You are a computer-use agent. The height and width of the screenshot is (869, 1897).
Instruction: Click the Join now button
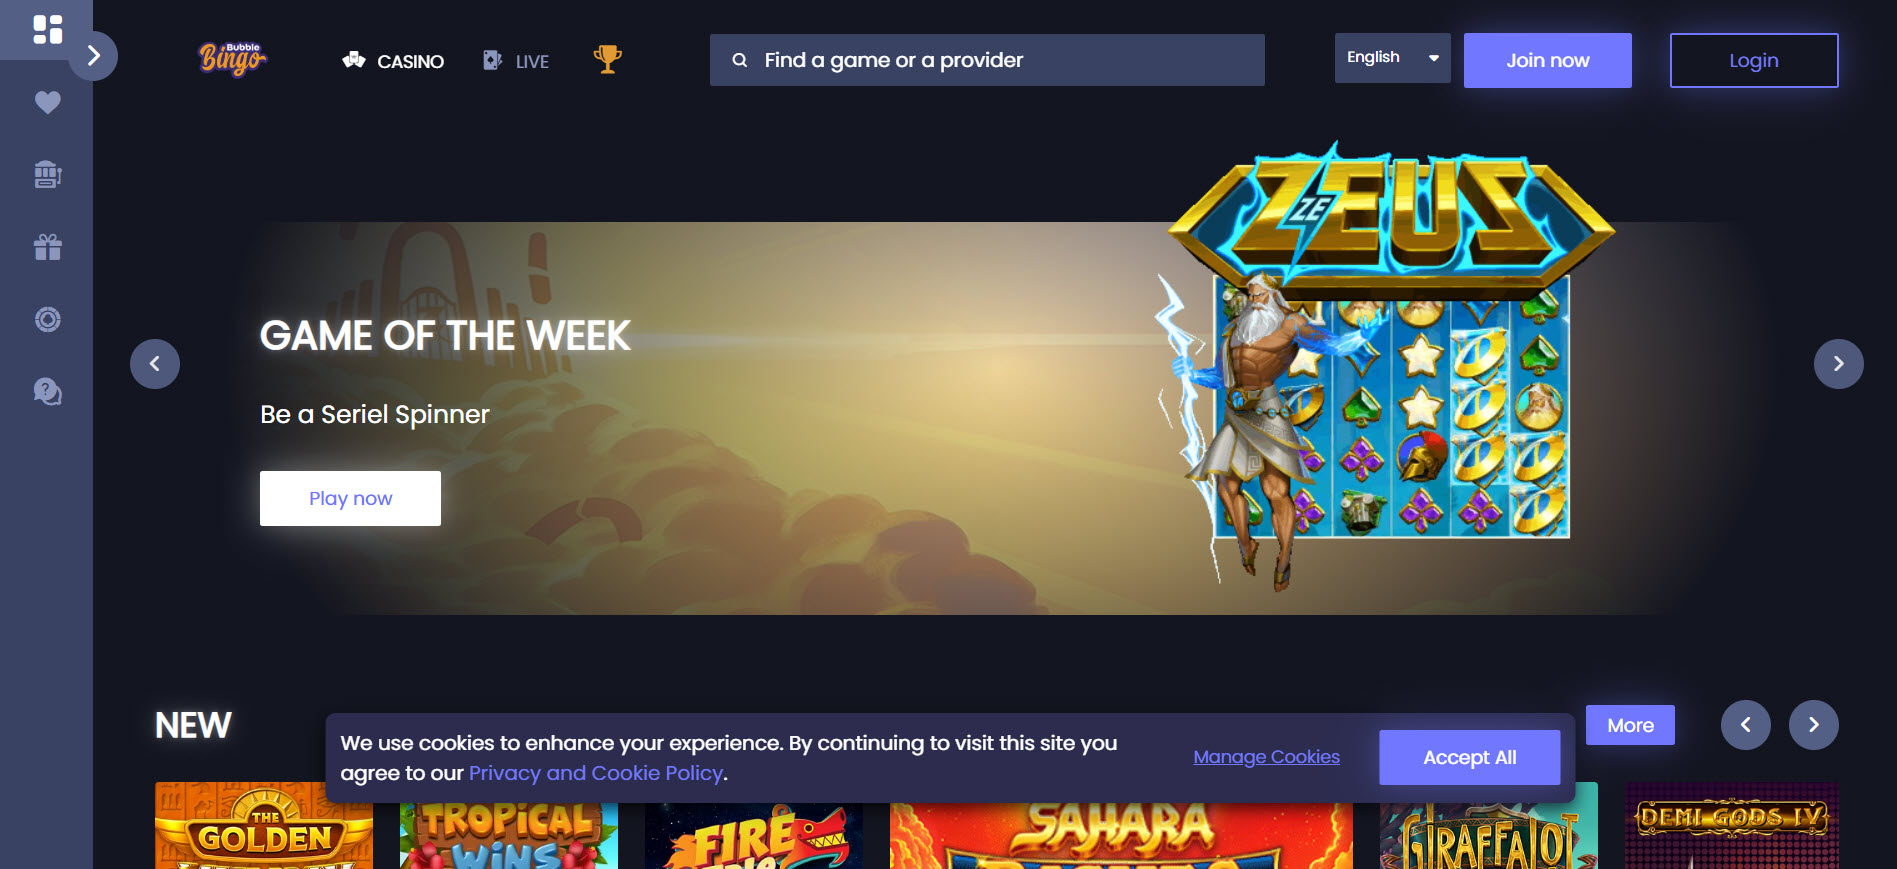[1547, 60]
